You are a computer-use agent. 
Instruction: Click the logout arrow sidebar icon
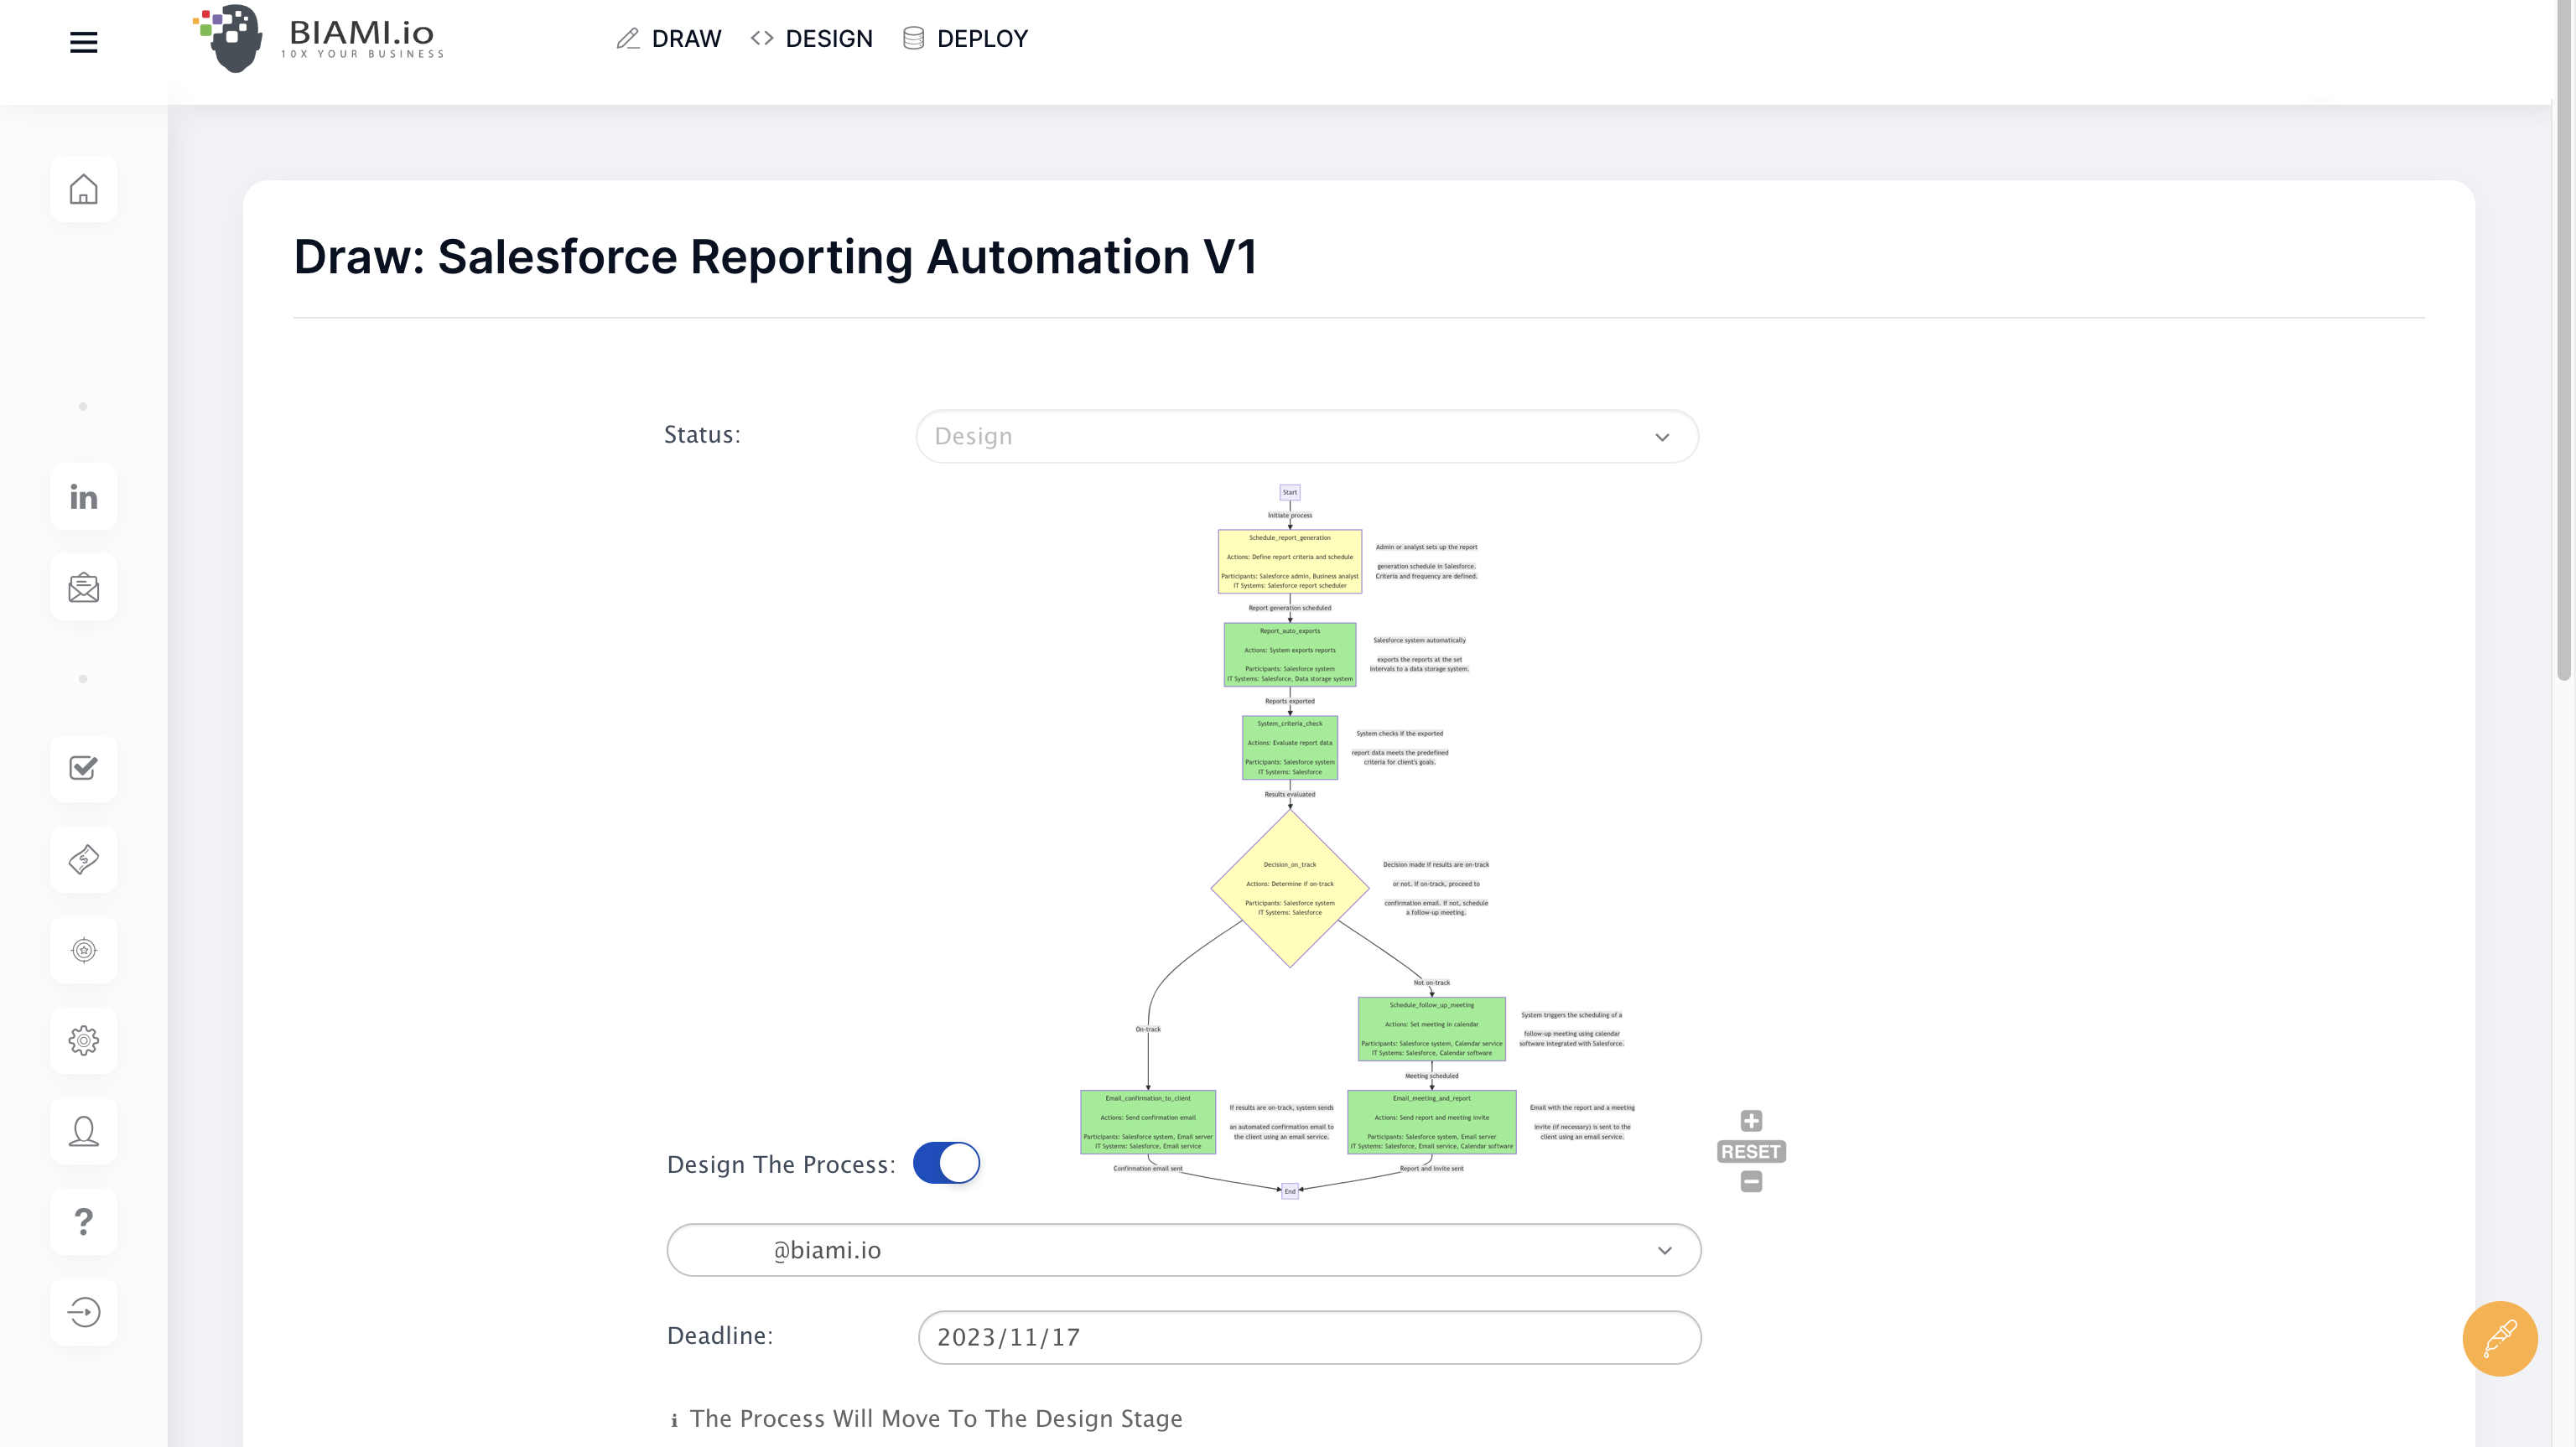coord(84,1312)
